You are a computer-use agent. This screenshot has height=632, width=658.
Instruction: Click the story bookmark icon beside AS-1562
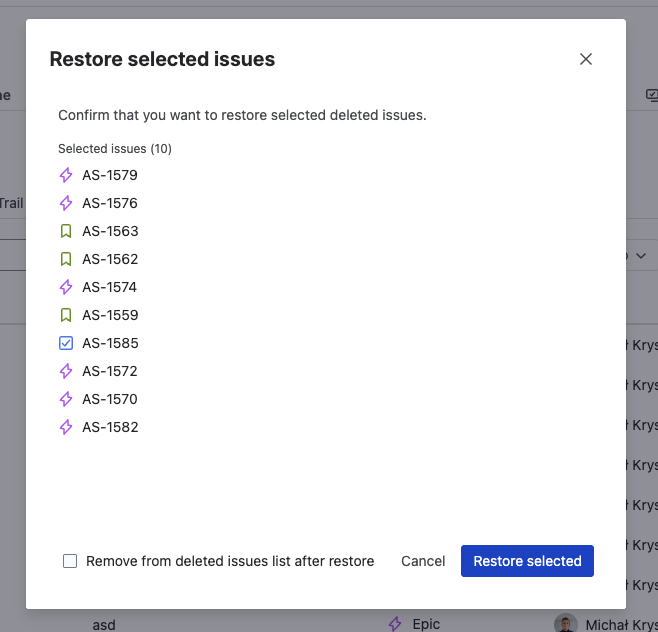click(x=66, y=259)
